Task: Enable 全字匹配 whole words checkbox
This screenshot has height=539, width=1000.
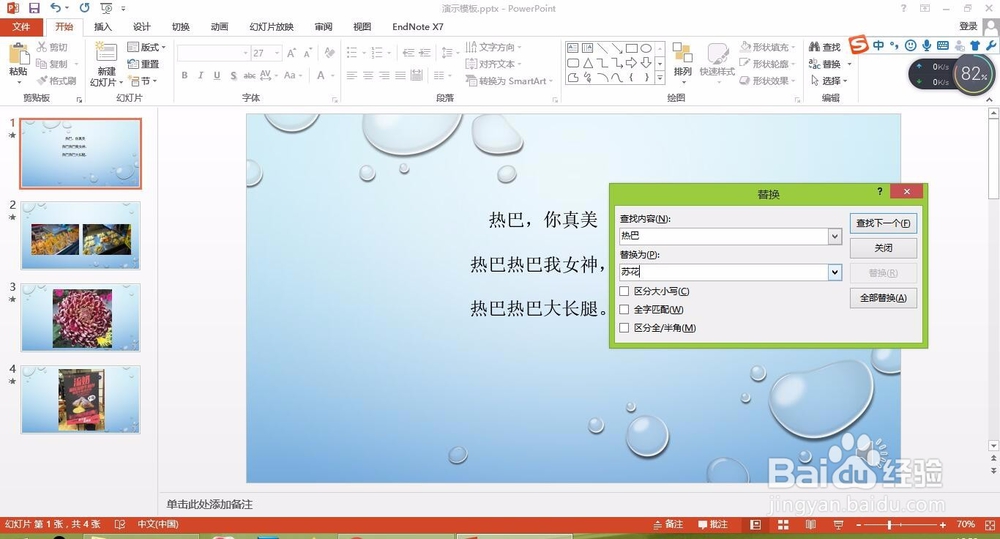Action: coord(624,309)
